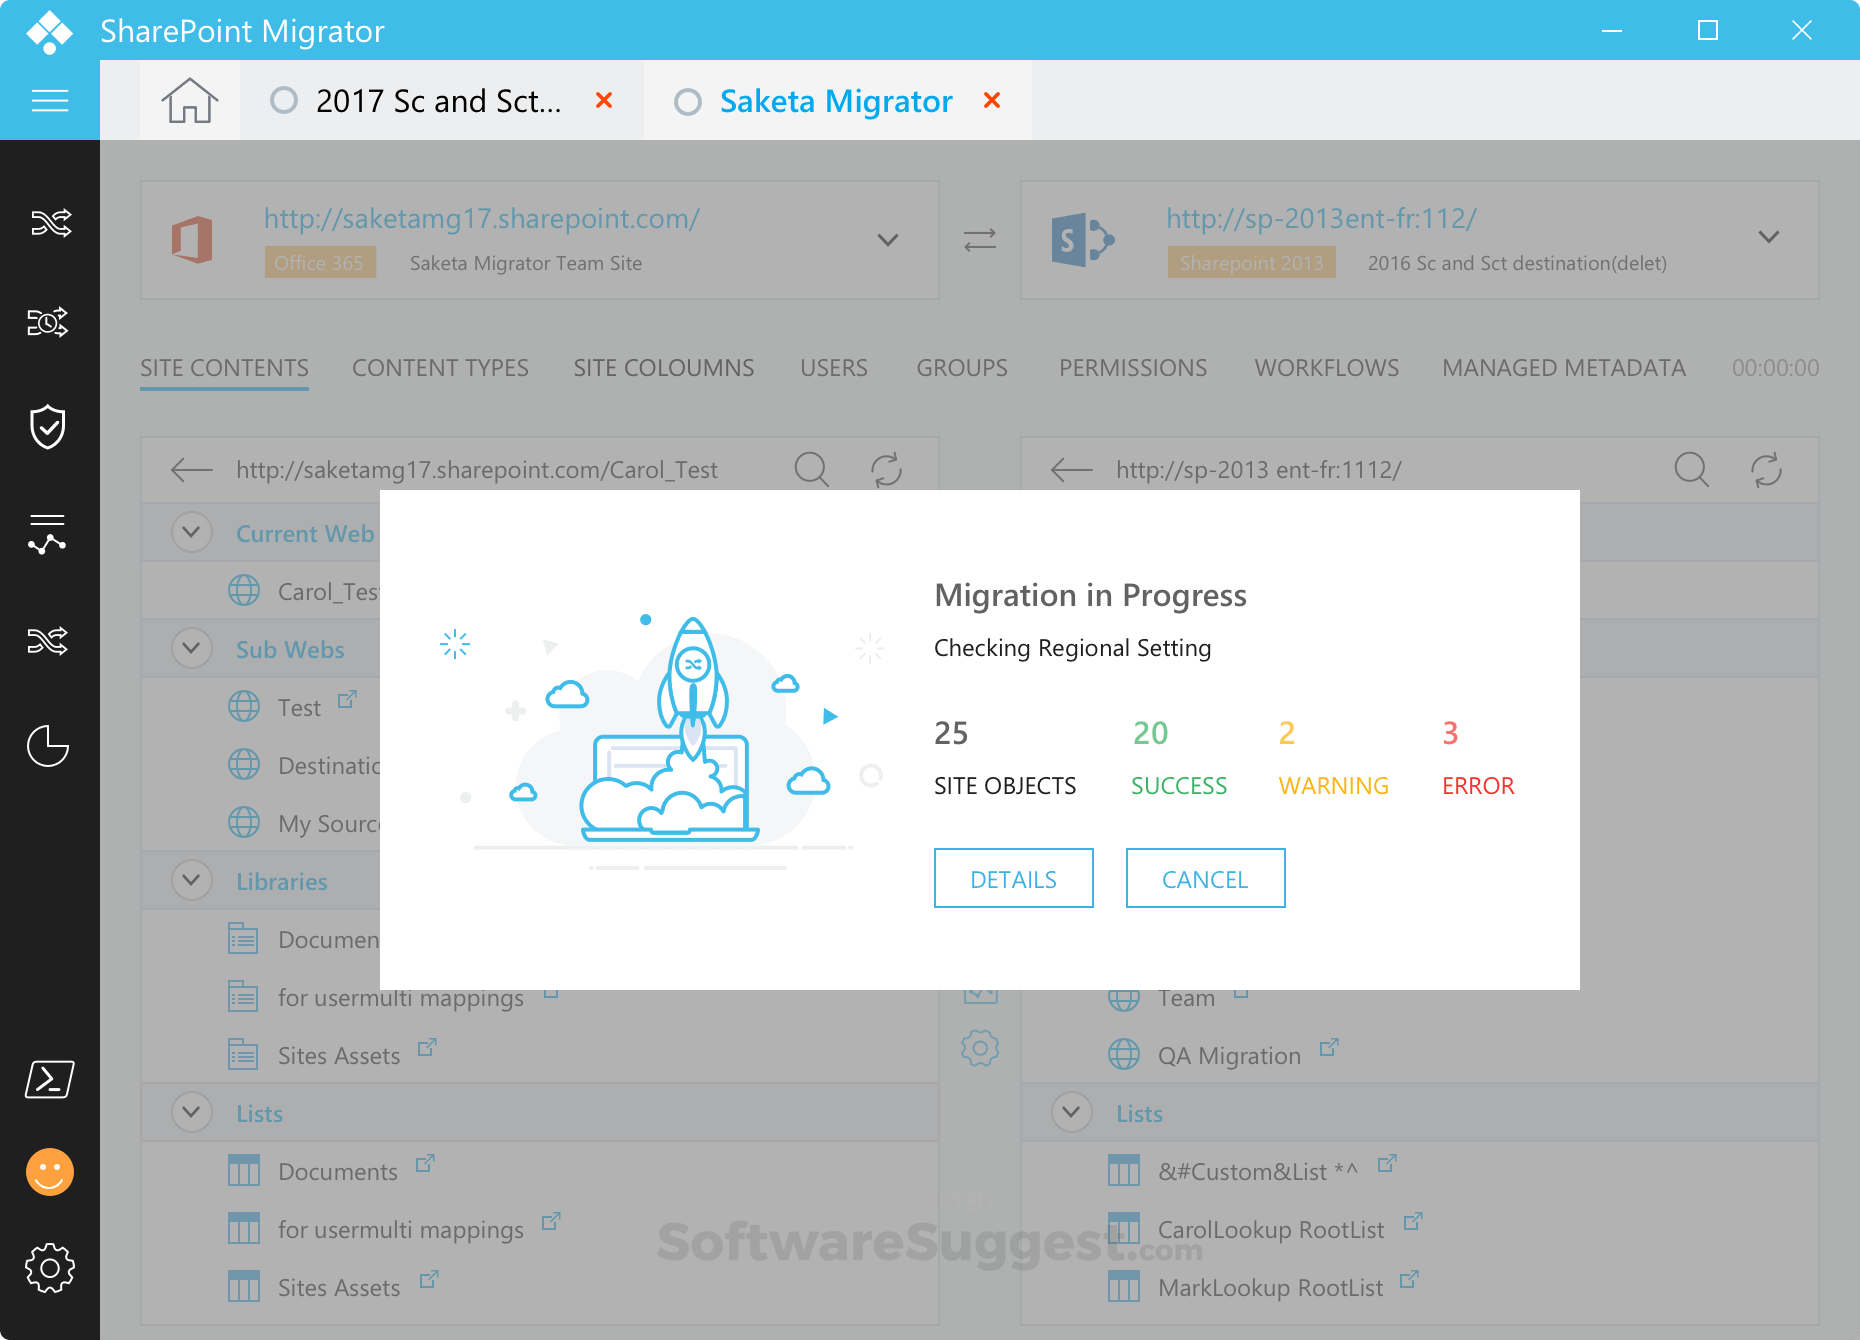Close the 2017 Sc and Sct tab
The image size is (1860, 1340).
[604, 100]
